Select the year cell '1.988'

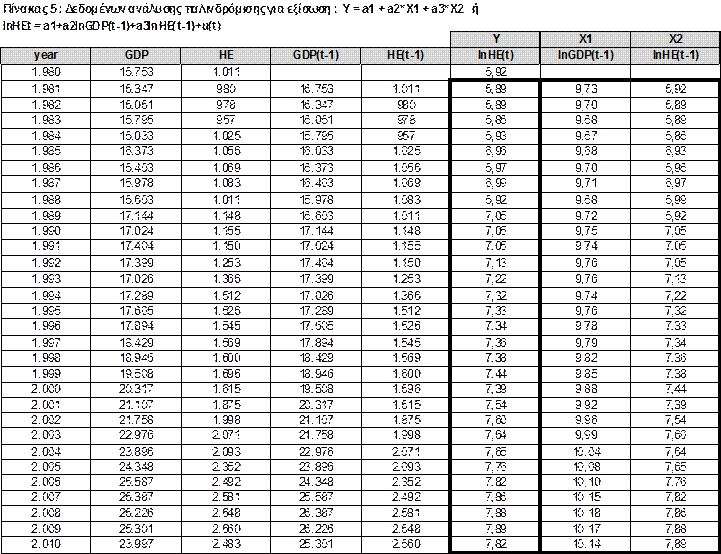pyautogui.click(x=46, y=200)
